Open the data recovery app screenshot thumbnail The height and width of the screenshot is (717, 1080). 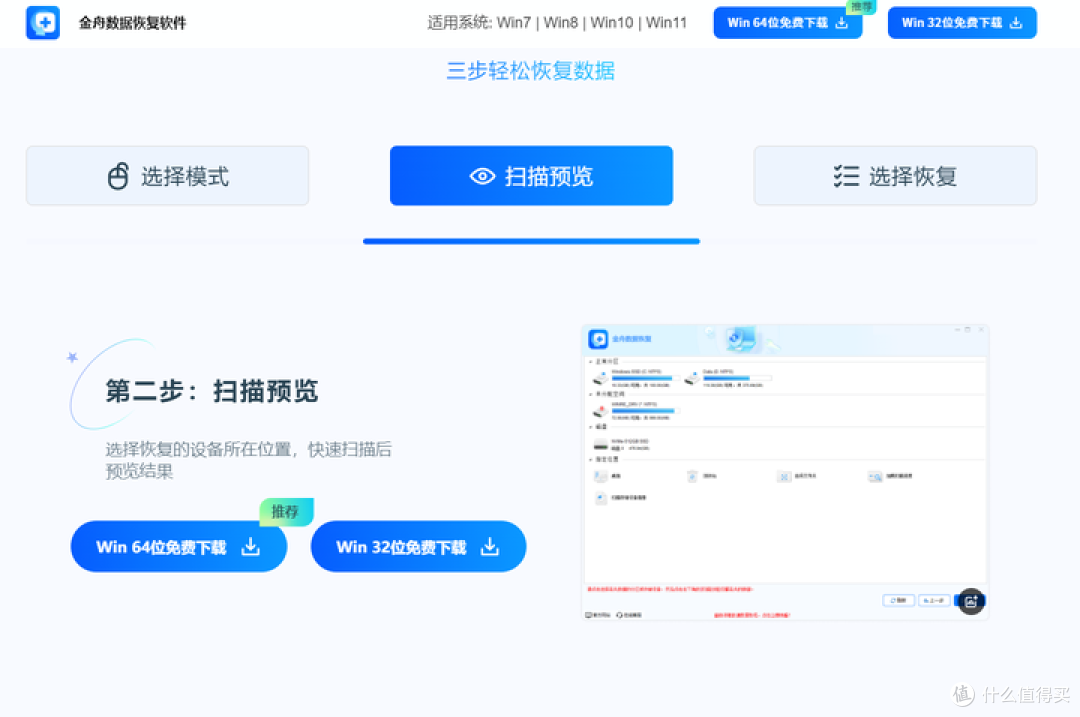785,472
